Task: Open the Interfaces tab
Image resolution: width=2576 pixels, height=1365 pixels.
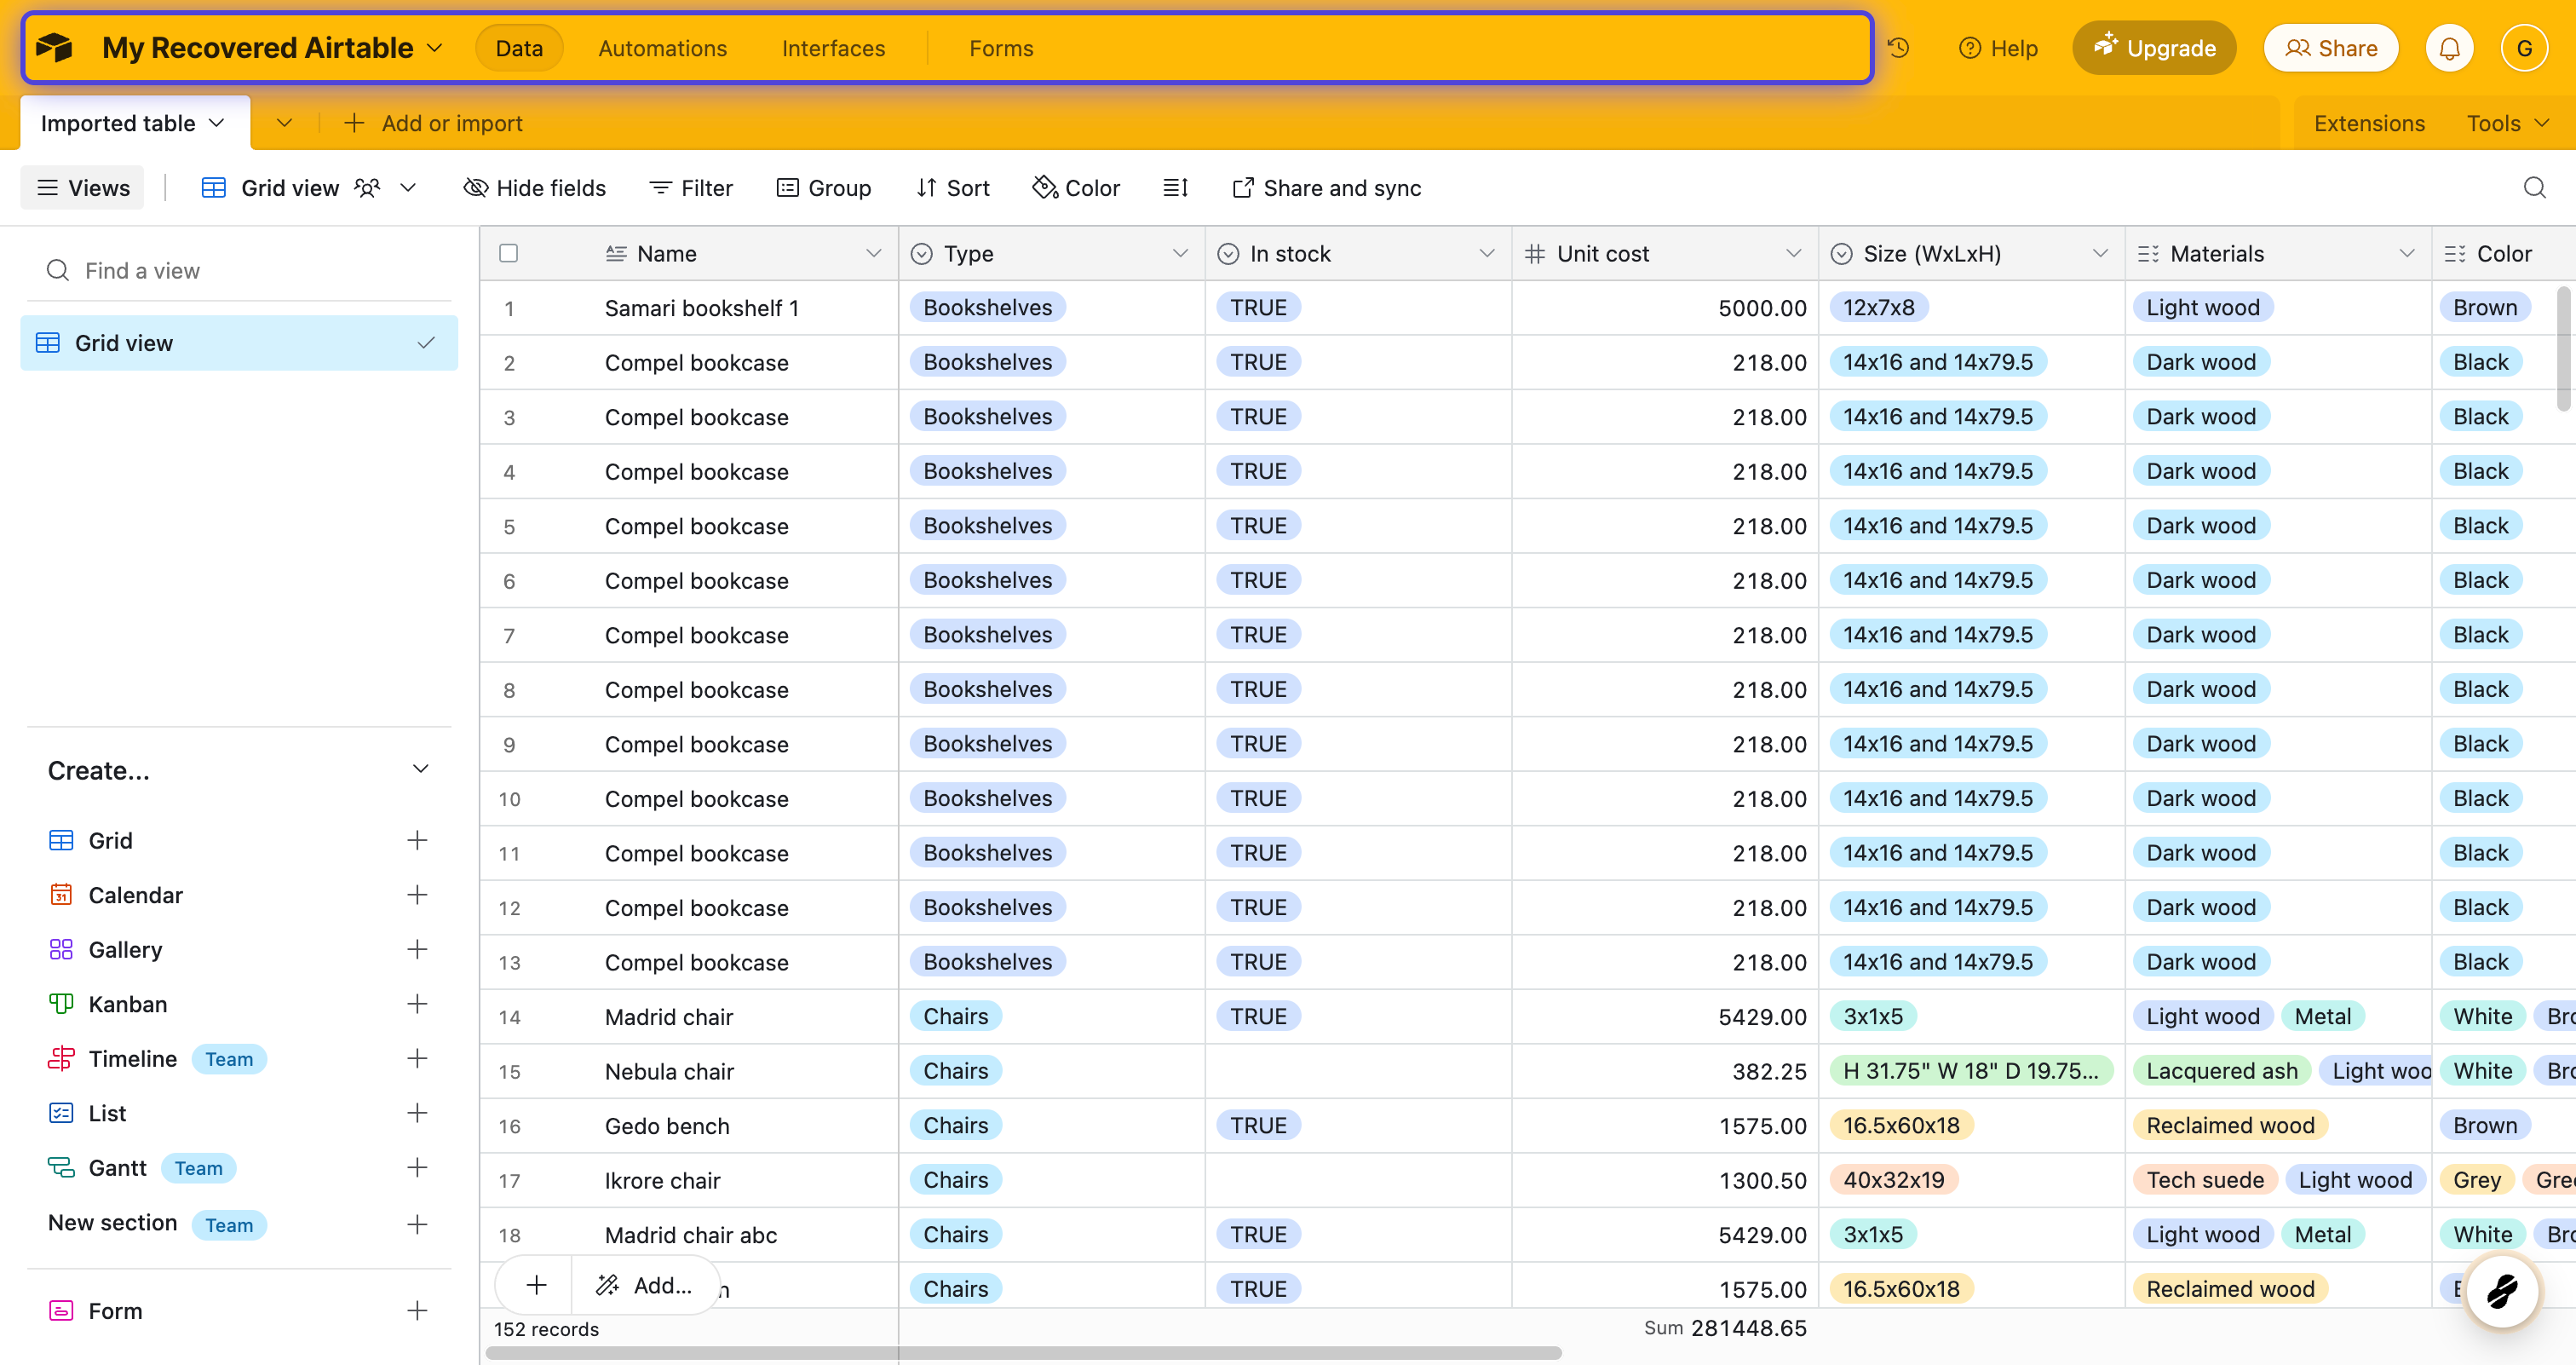Action: 833,48
